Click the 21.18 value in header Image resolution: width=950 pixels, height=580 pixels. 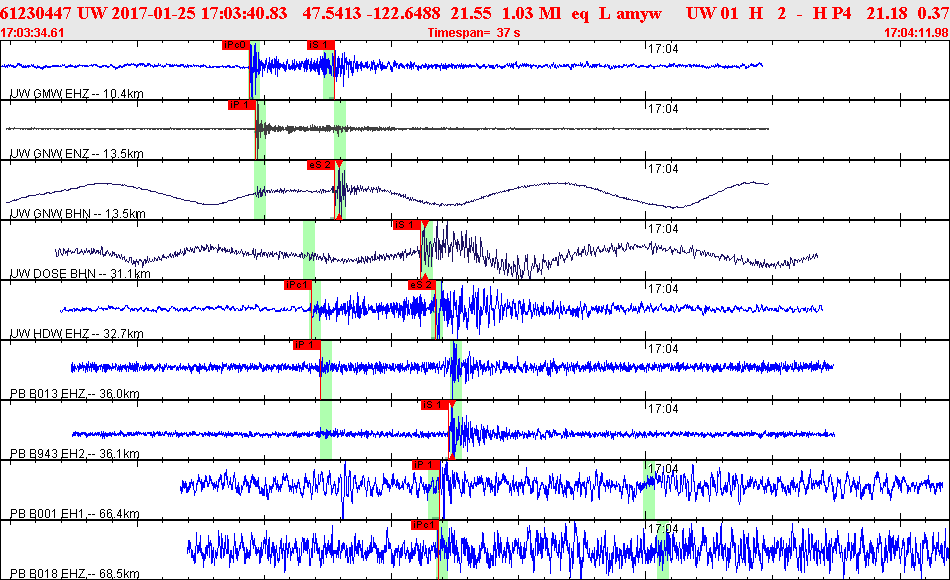887,13
